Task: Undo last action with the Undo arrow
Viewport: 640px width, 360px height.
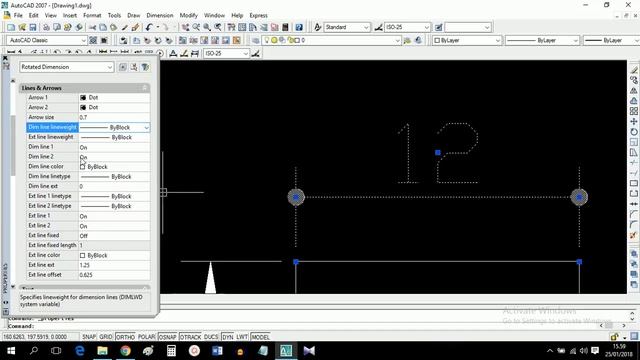Action: [149, 27]
